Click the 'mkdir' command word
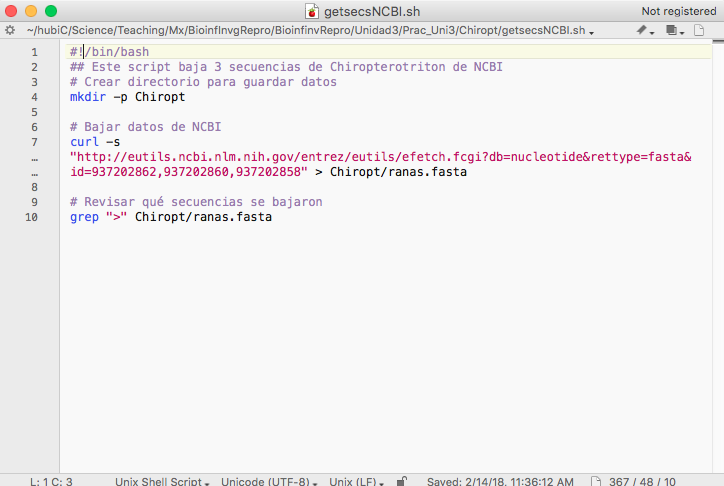The width and height of the screenshot is (724, 486). click(88, 97)
